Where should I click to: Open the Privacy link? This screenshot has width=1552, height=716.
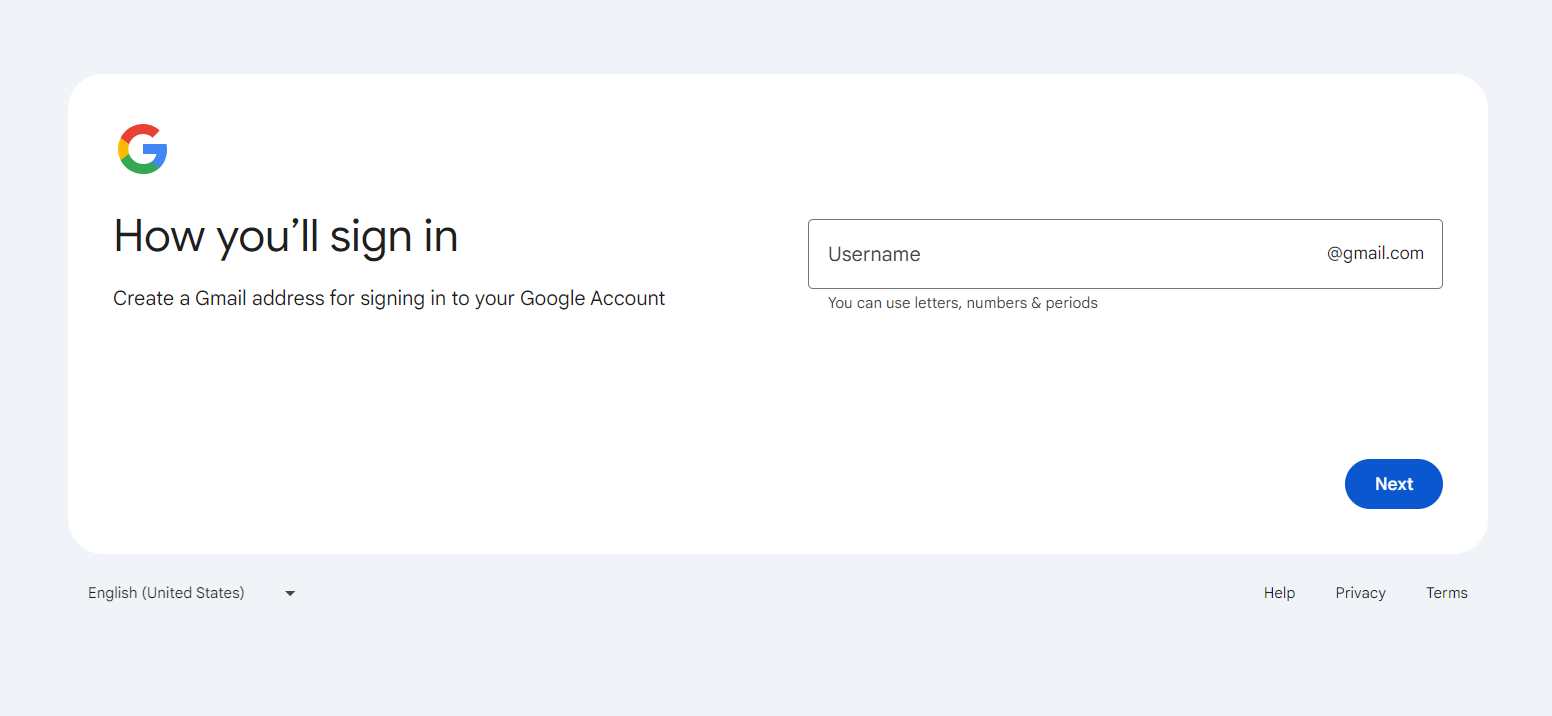coord(1360,593)
